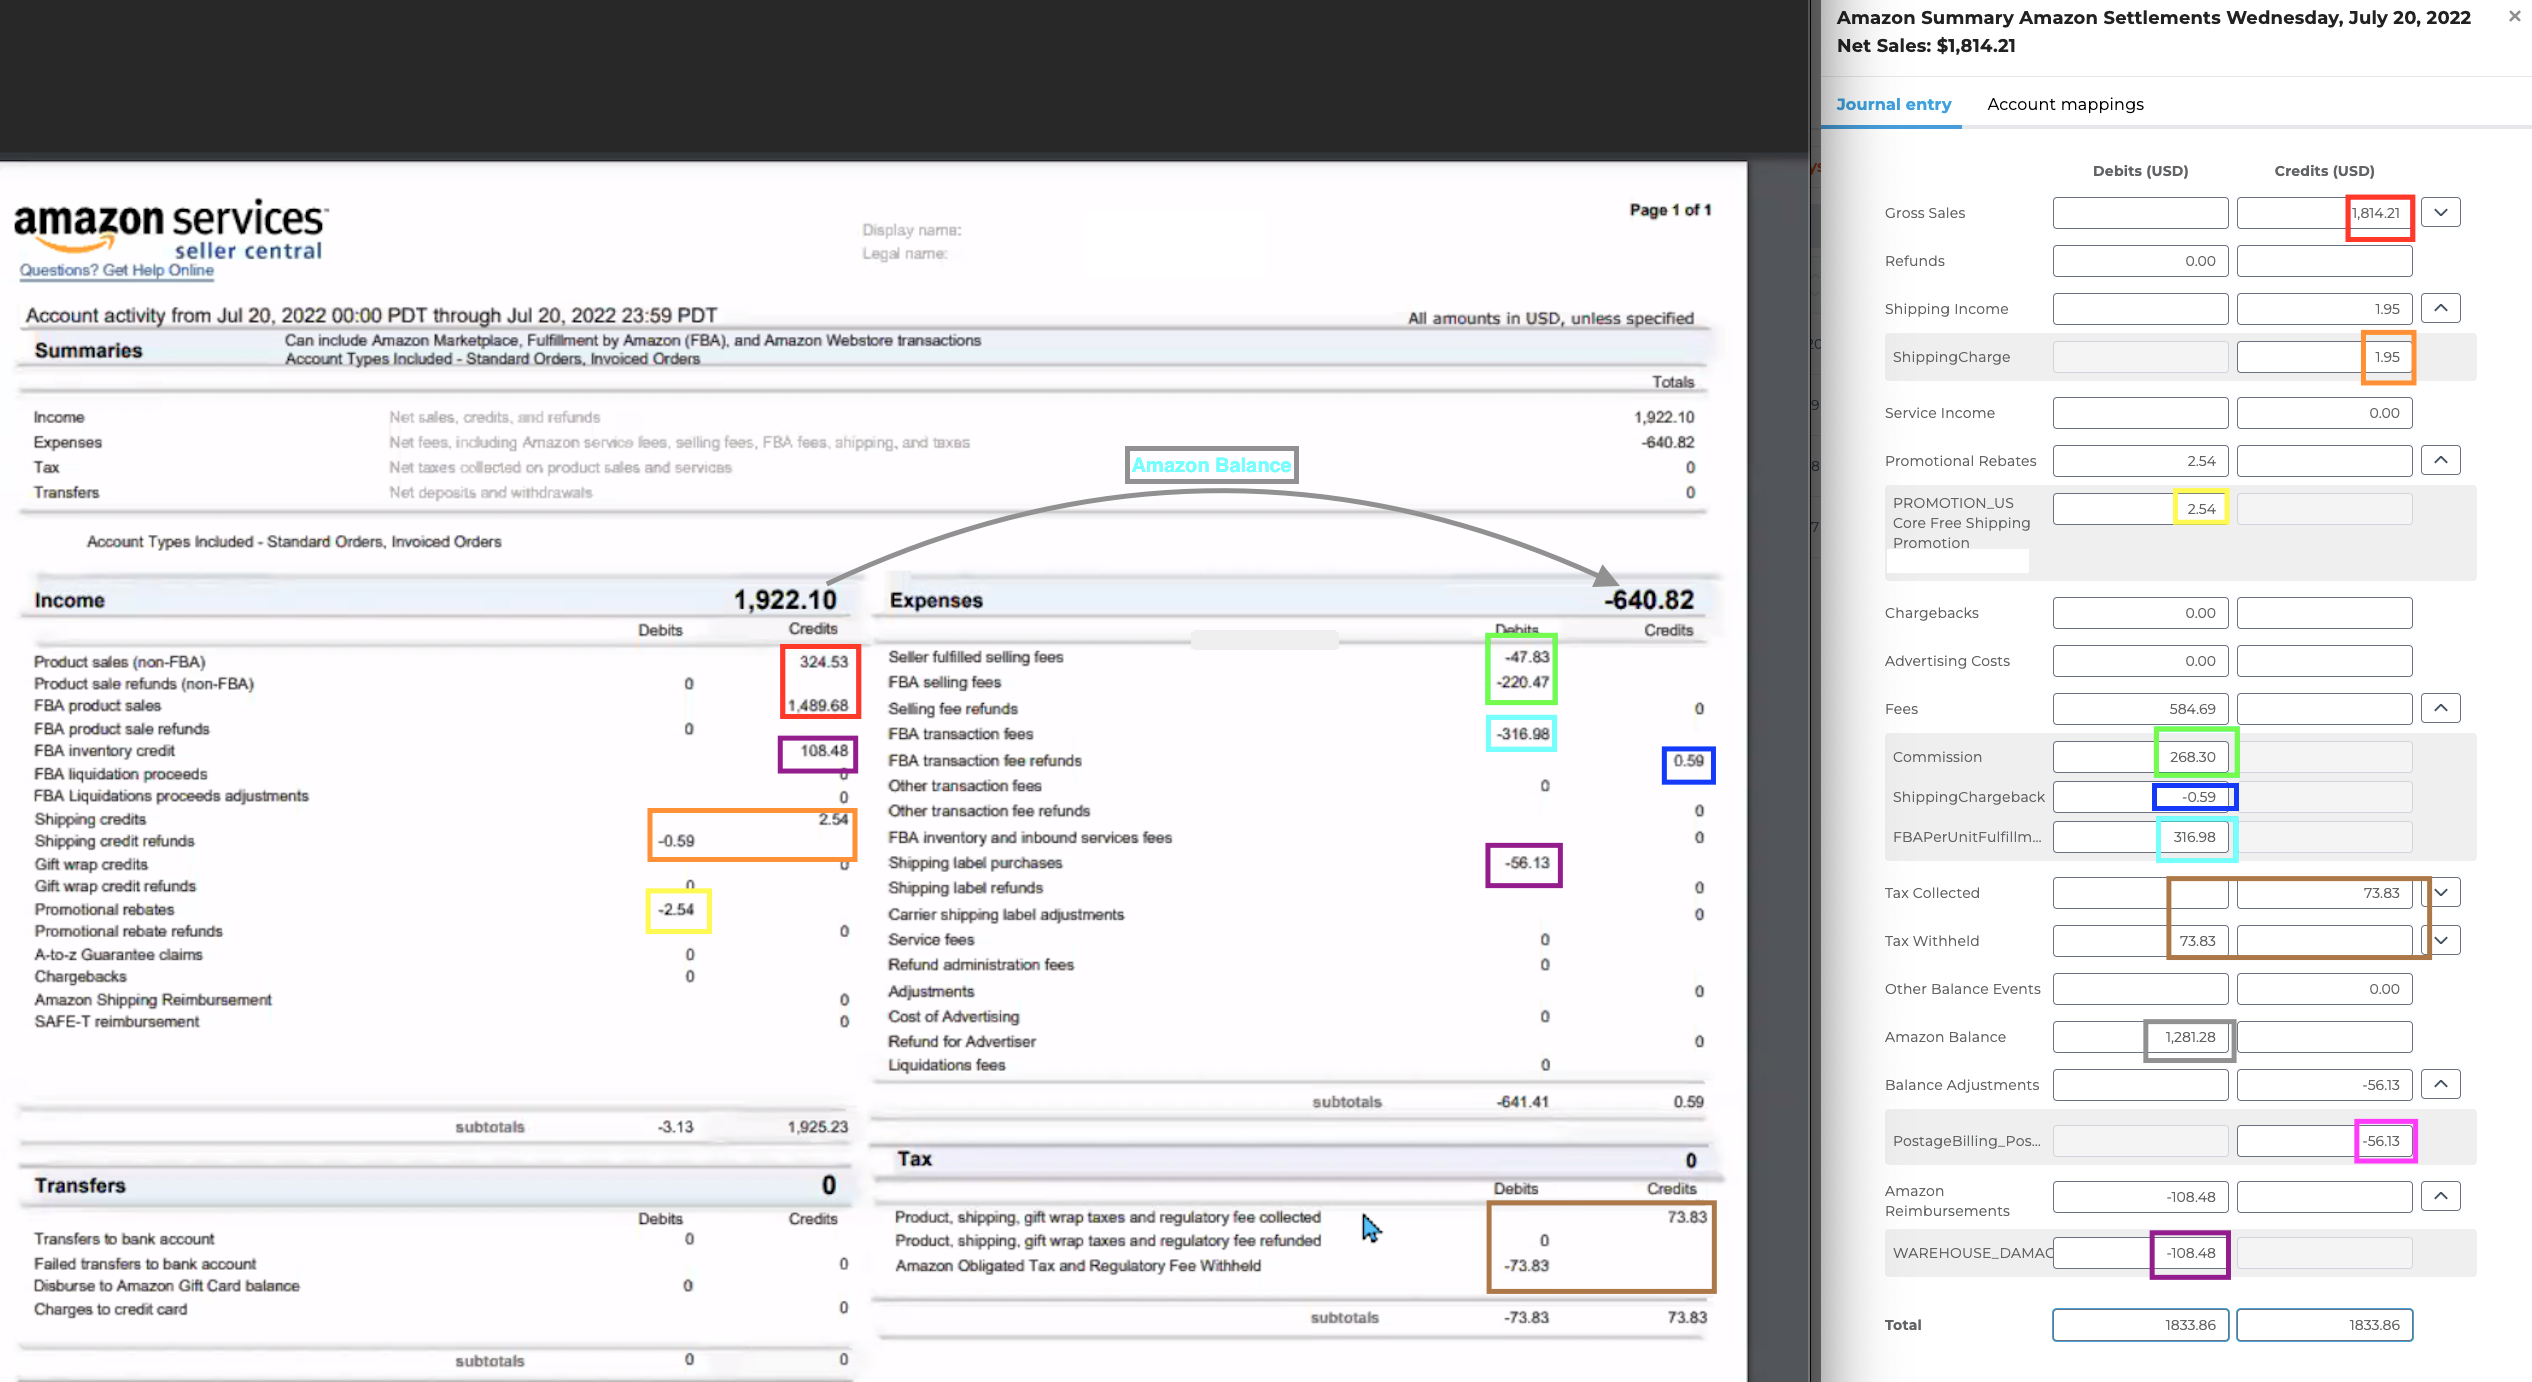The height and width of the screenshot is (1382, 2532).
Task: Click the Balance Adjustments credits field
Action: [x=2324, y=1085]
